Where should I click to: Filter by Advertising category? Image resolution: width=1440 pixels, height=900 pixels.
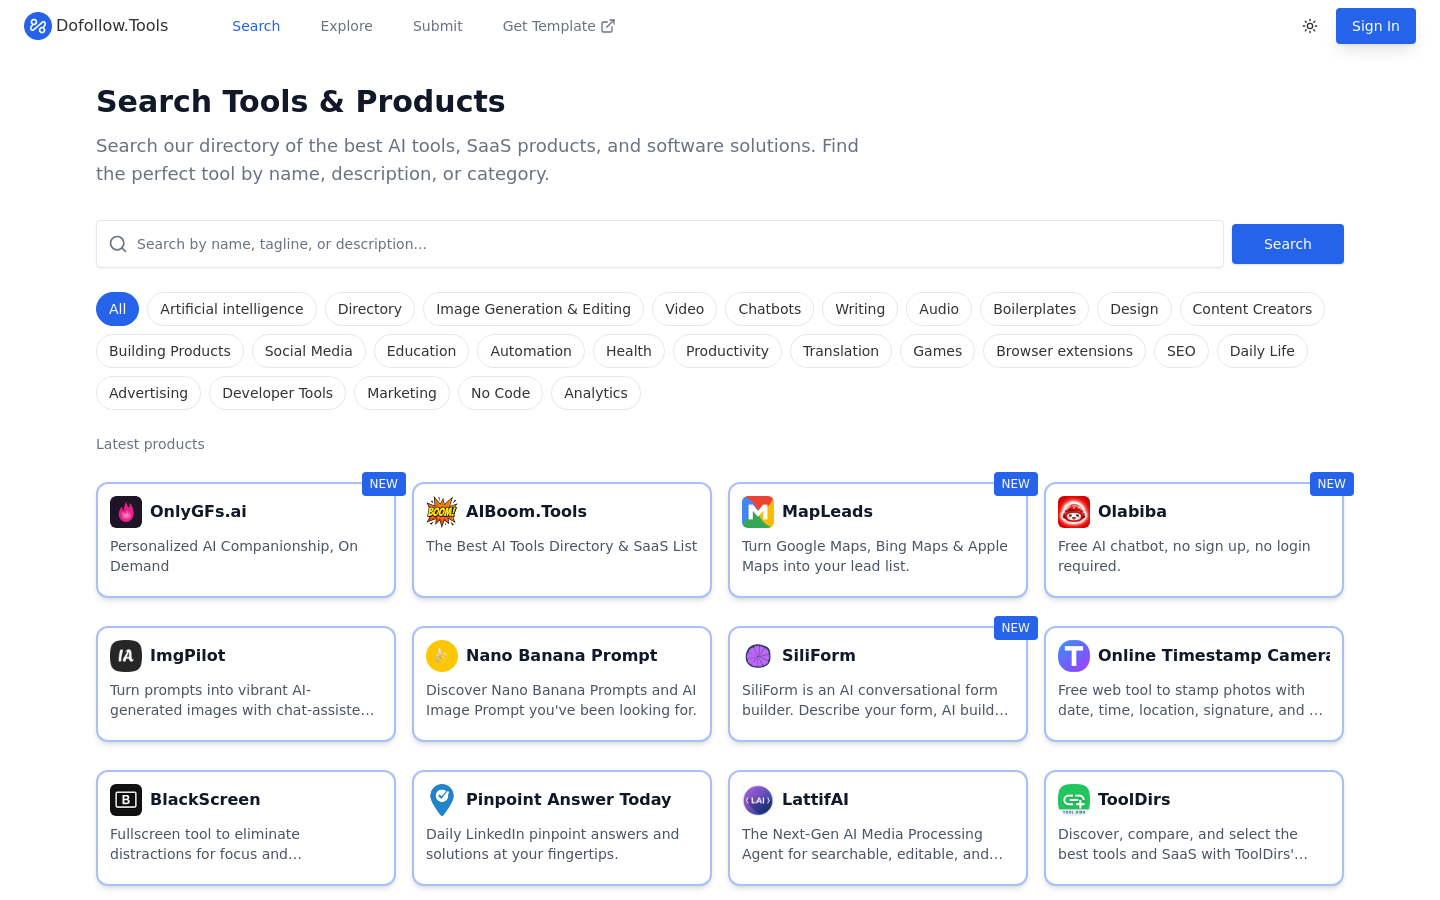(x=148, y=393)
